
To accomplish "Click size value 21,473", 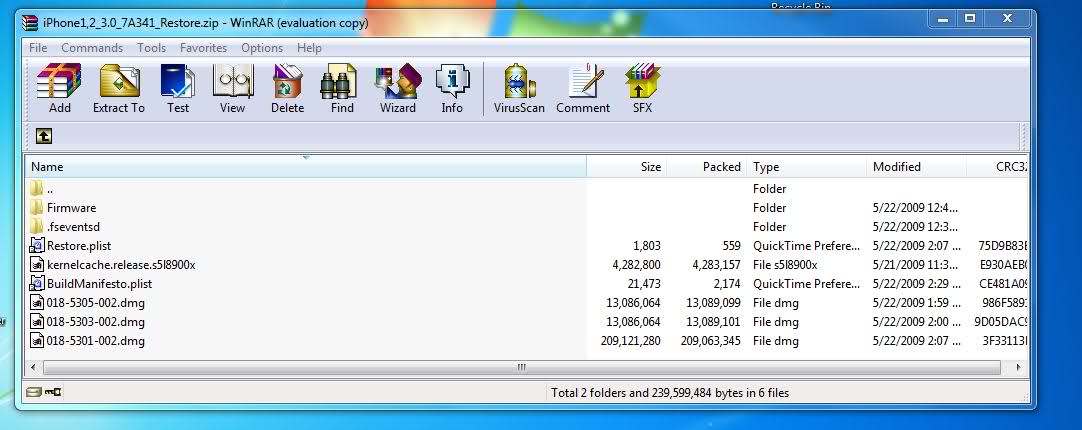I will 642,283.
